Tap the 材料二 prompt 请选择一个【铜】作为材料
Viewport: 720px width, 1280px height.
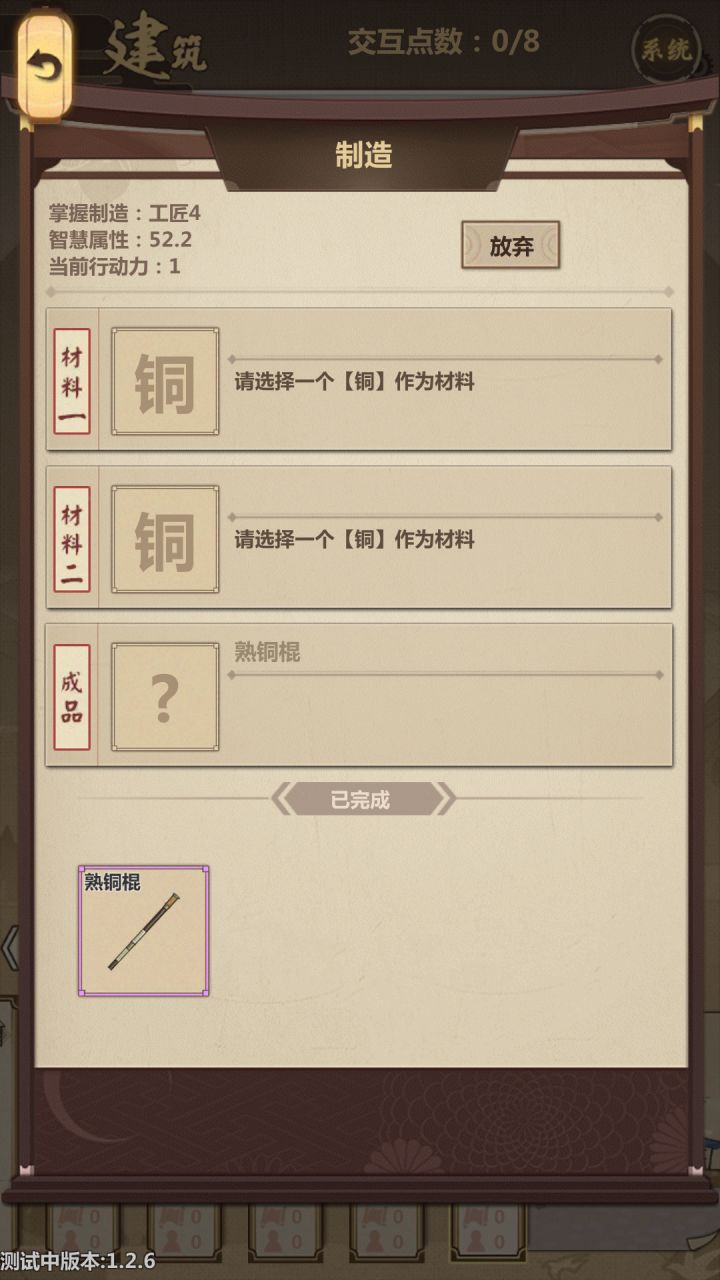(355, 540)
